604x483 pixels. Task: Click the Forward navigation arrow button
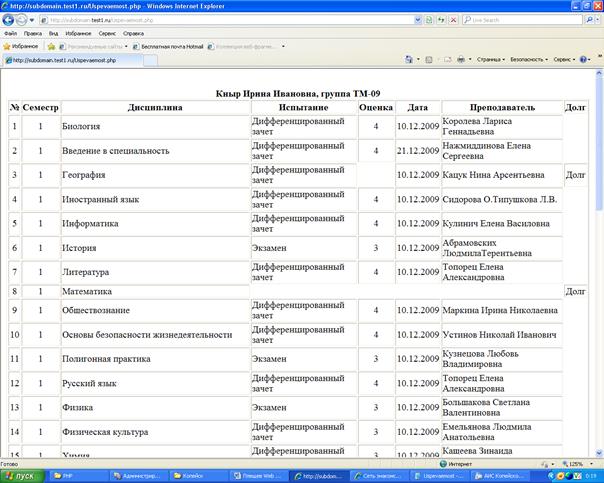point(25,19)
